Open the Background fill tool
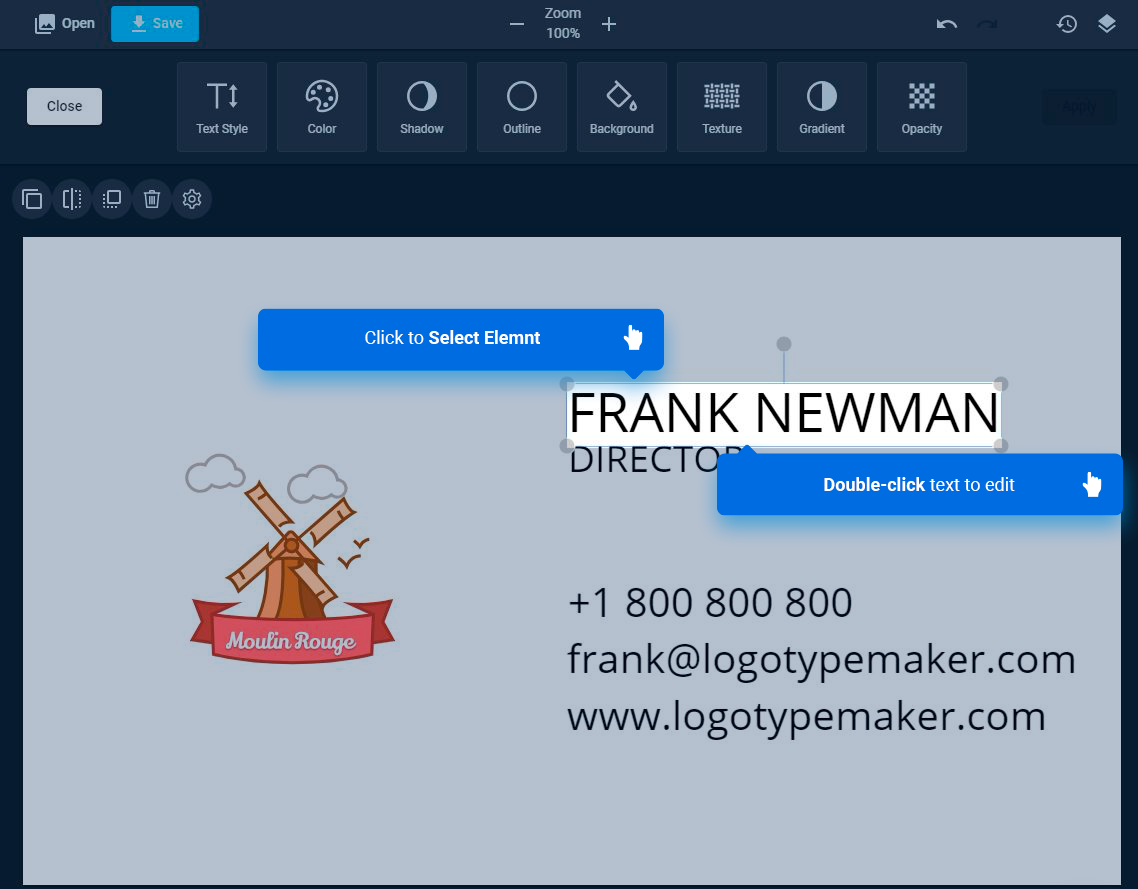 point(622,107)
